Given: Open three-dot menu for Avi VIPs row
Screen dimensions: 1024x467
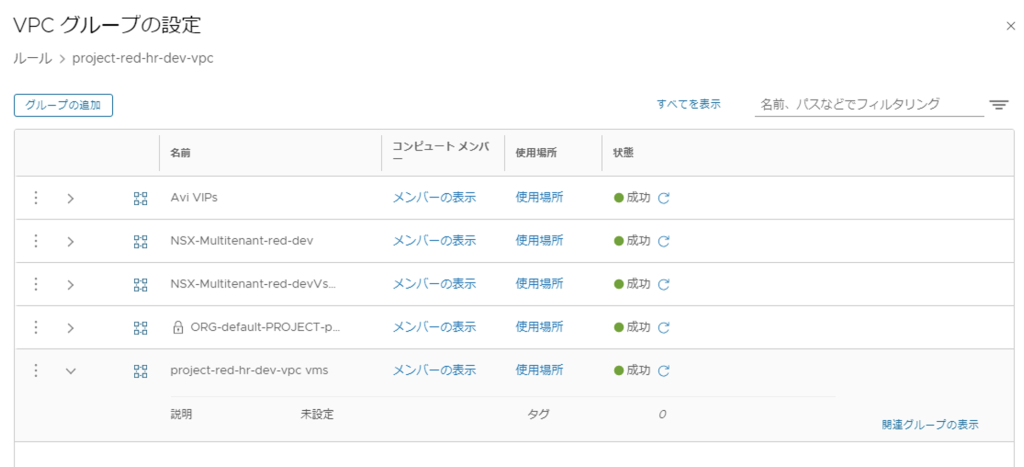Looking at the screenshot, I should click(36, 198).
